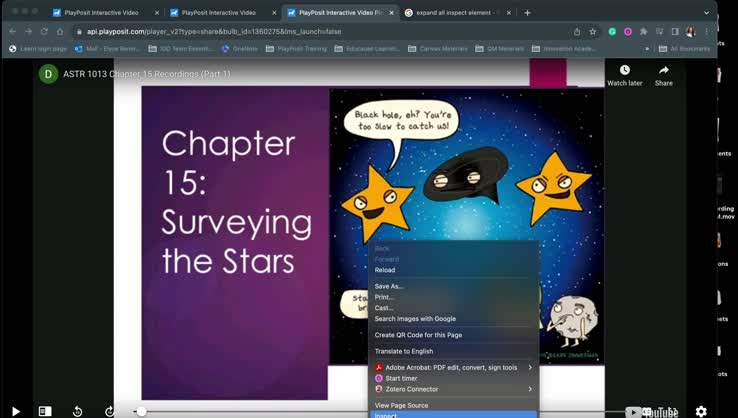Open the tab search dropdown in Chrome
The image size is (738, 418).
(707, 13)
